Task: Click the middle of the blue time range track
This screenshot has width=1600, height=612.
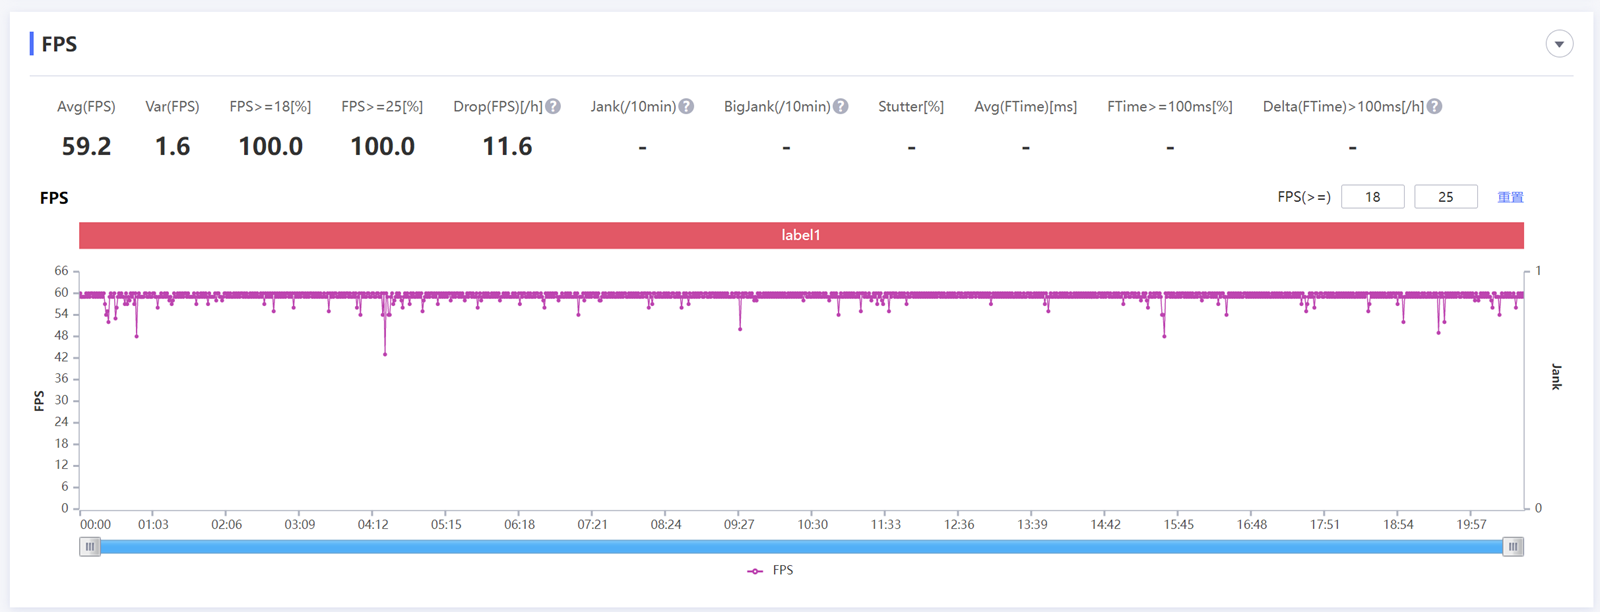Action: click(x=801, y=547)
